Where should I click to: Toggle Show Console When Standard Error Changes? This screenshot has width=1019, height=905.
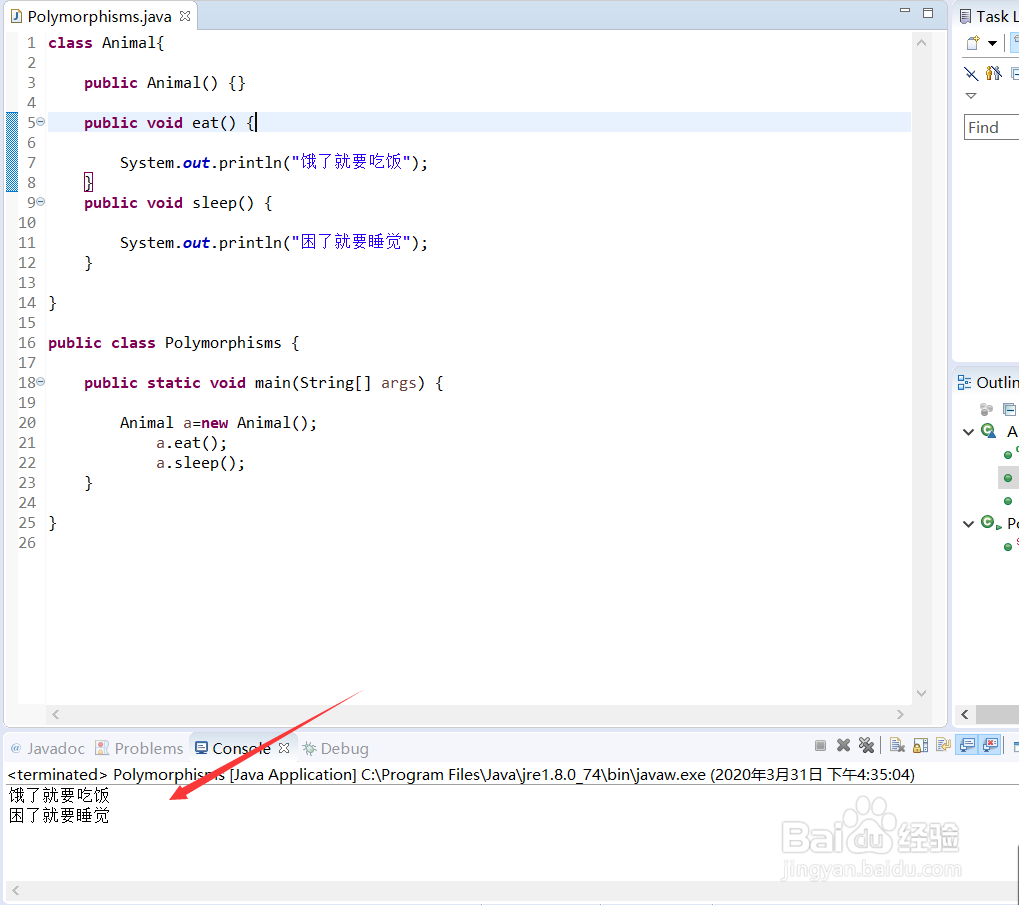[x=990, y=746]
